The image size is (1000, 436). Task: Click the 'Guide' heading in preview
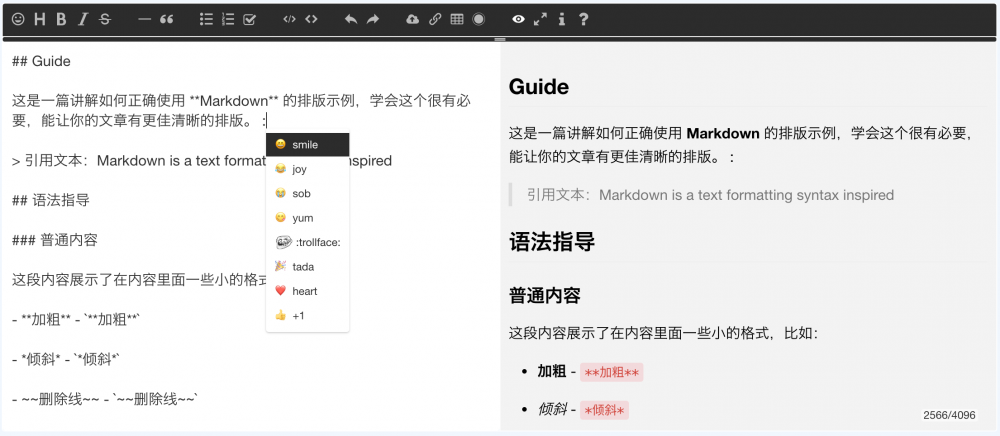point(539,87)
